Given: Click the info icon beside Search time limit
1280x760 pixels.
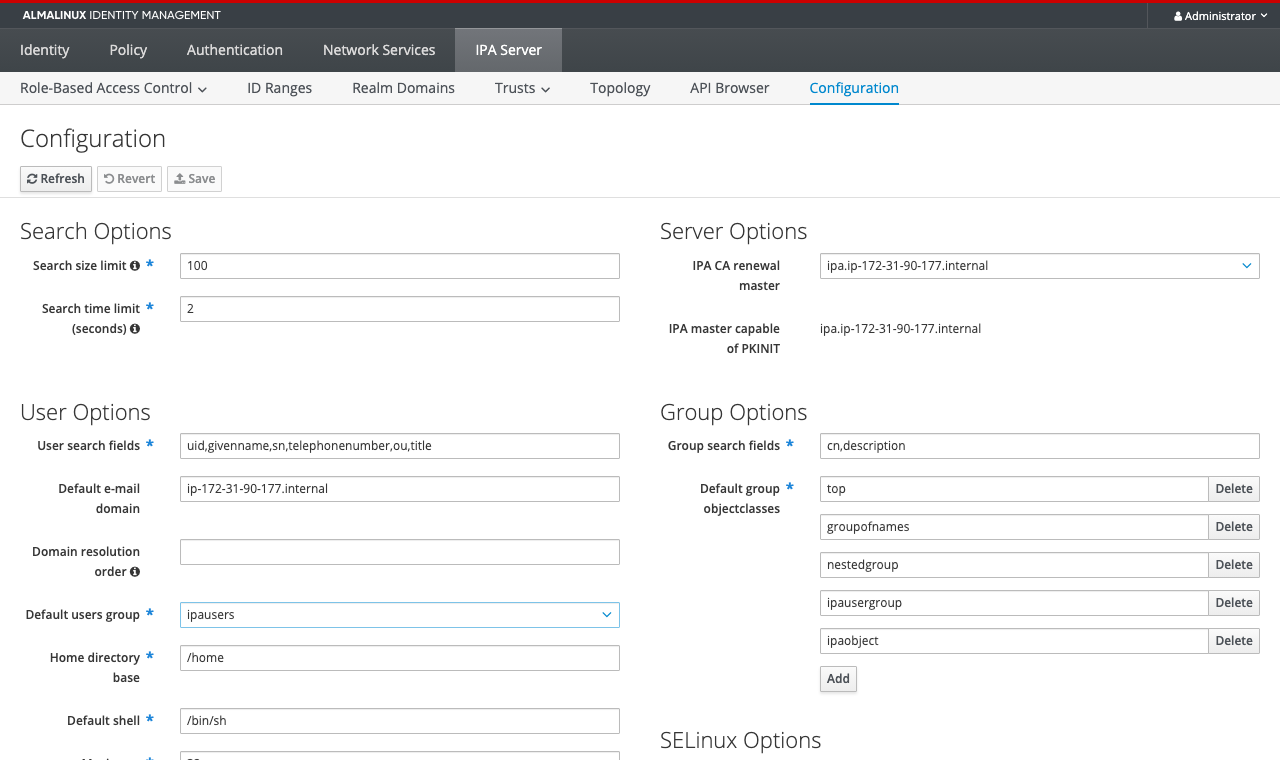Looking at the screenshot, I should pos(135,329).
